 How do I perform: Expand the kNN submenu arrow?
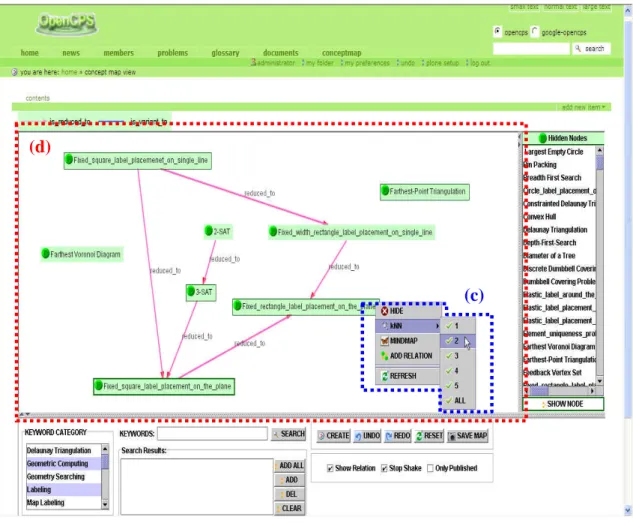coord(437,326)
